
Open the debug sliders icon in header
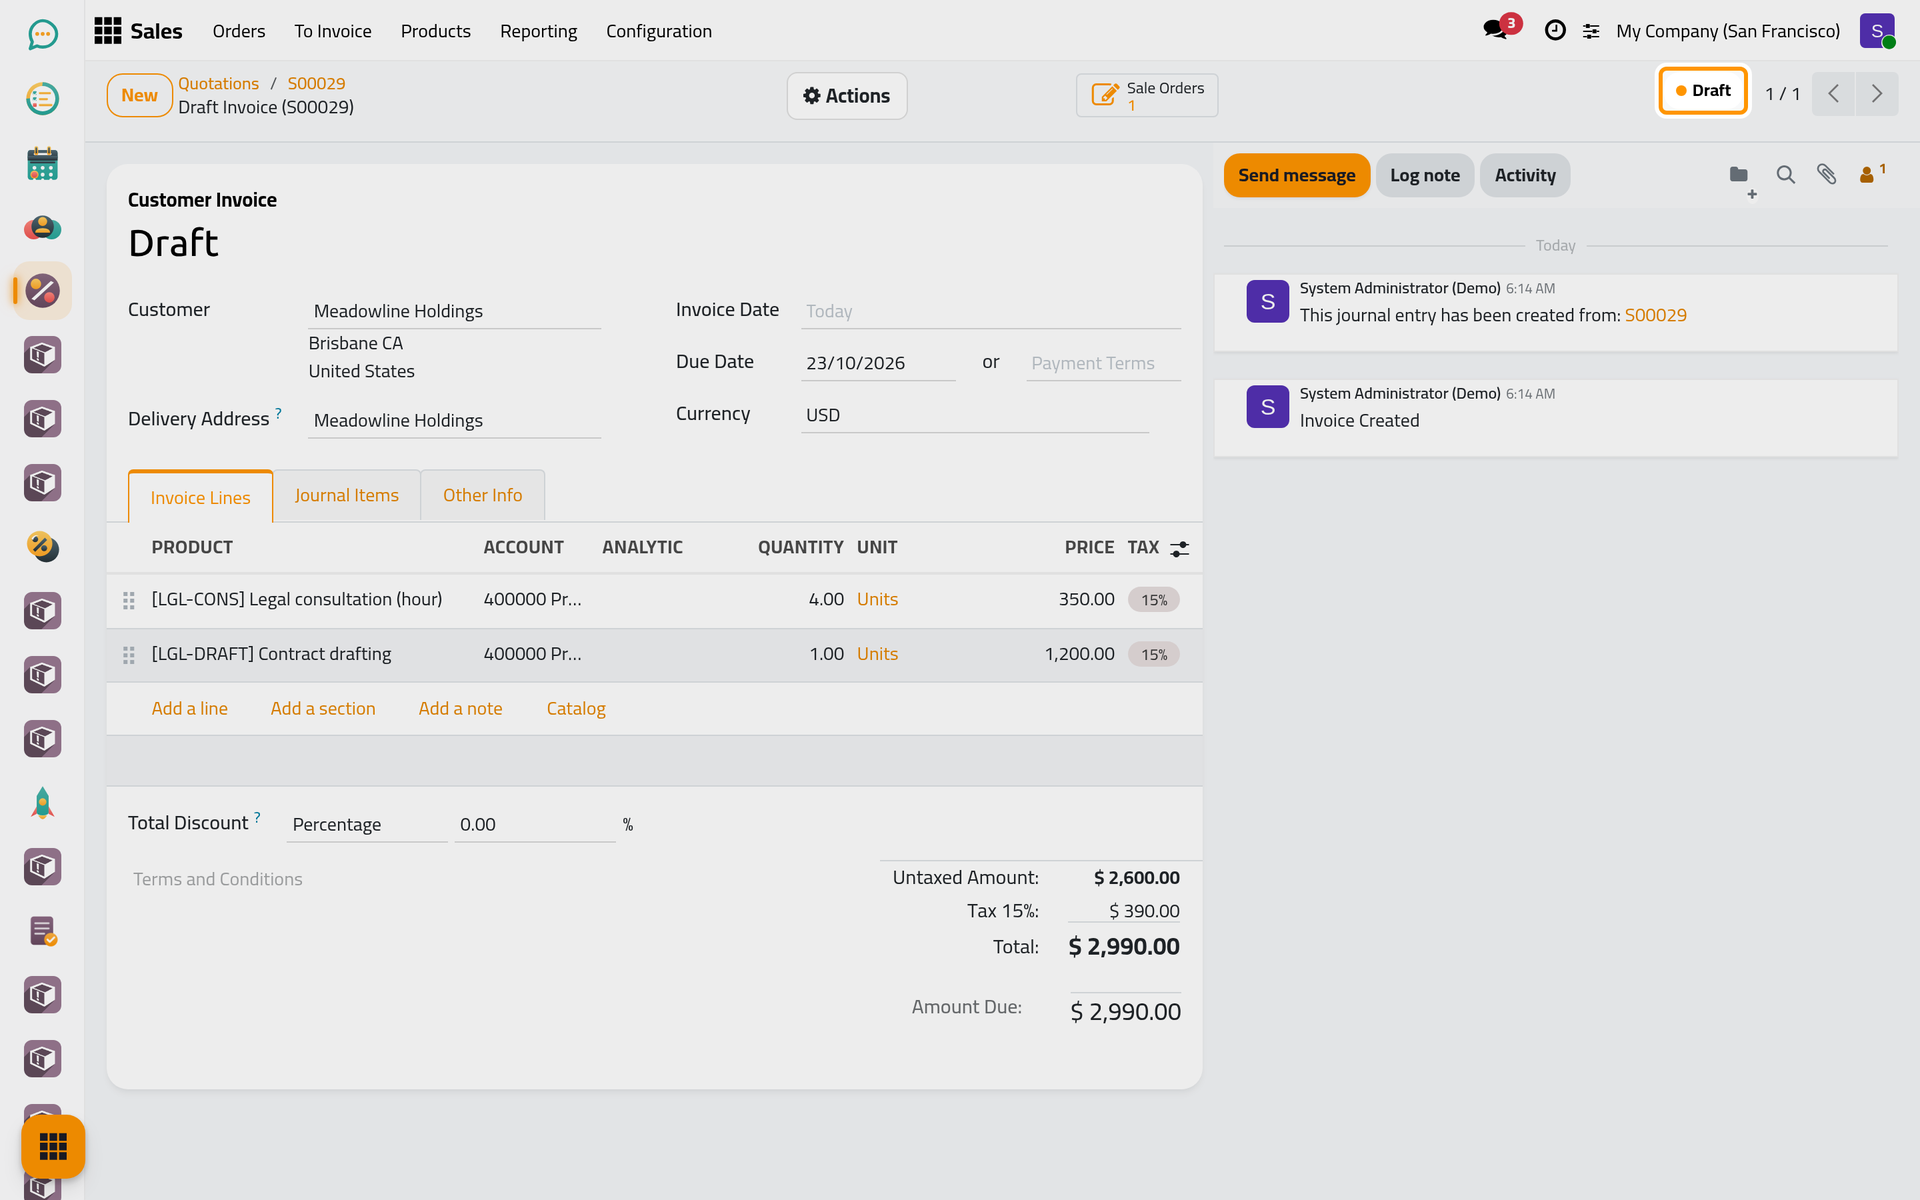[1591, 31]
